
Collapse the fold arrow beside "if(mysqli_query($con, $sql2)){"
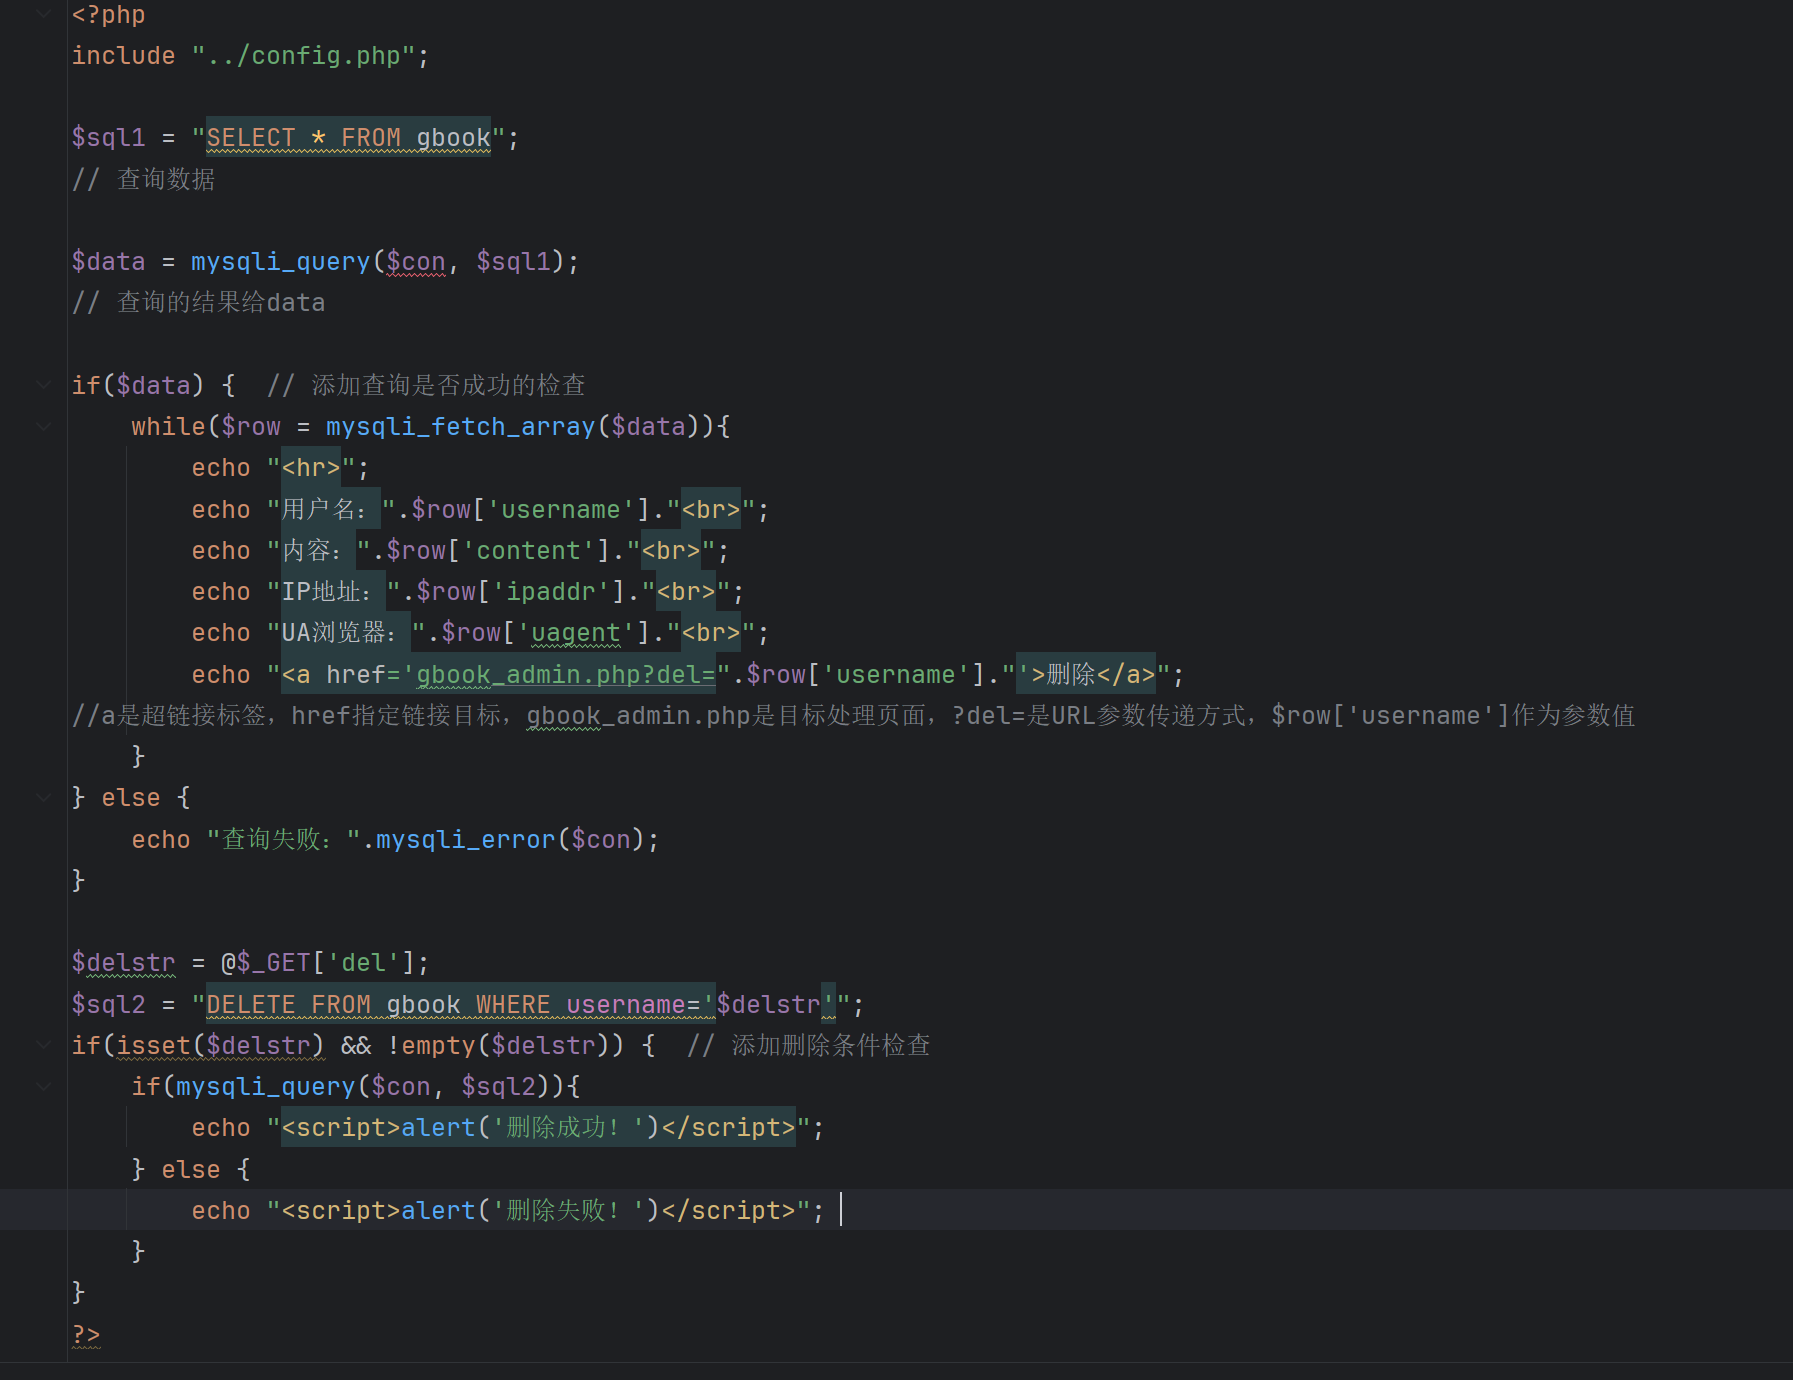coord(43,1086)
